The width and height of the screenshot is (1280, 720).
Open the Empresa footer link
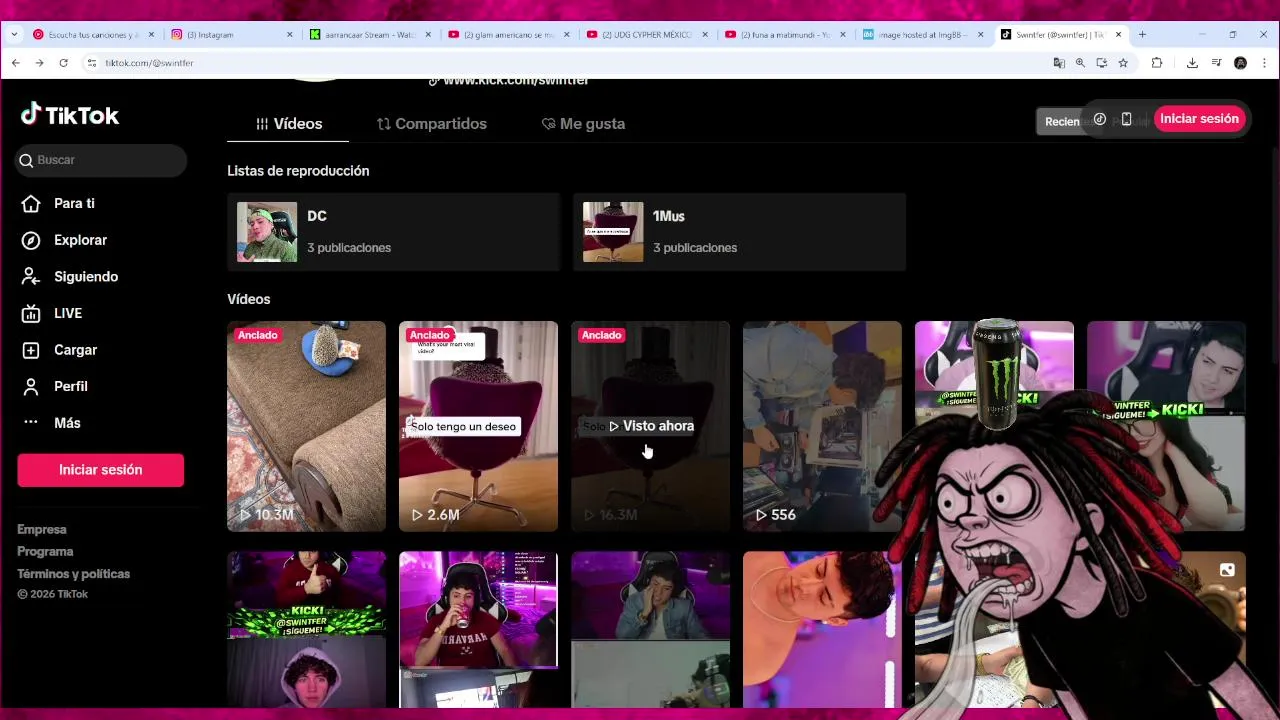click(x=42, y=530)
